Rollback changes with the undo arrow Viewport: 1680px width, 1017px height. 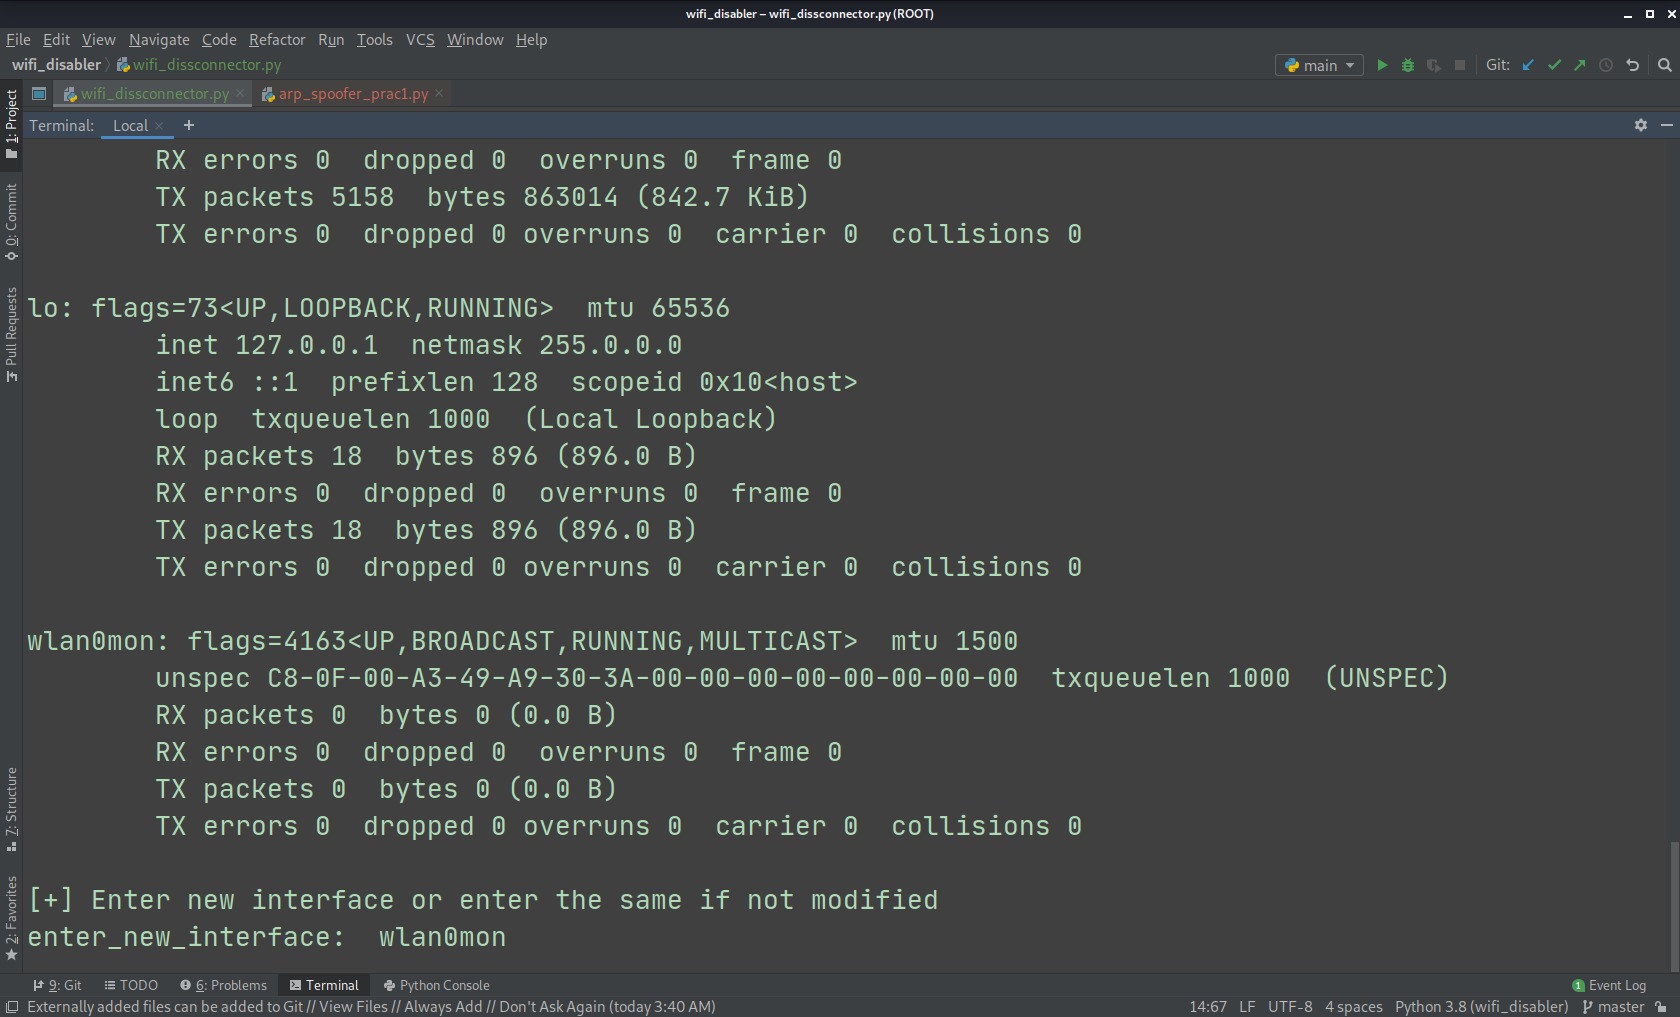tap(1632, 65)
